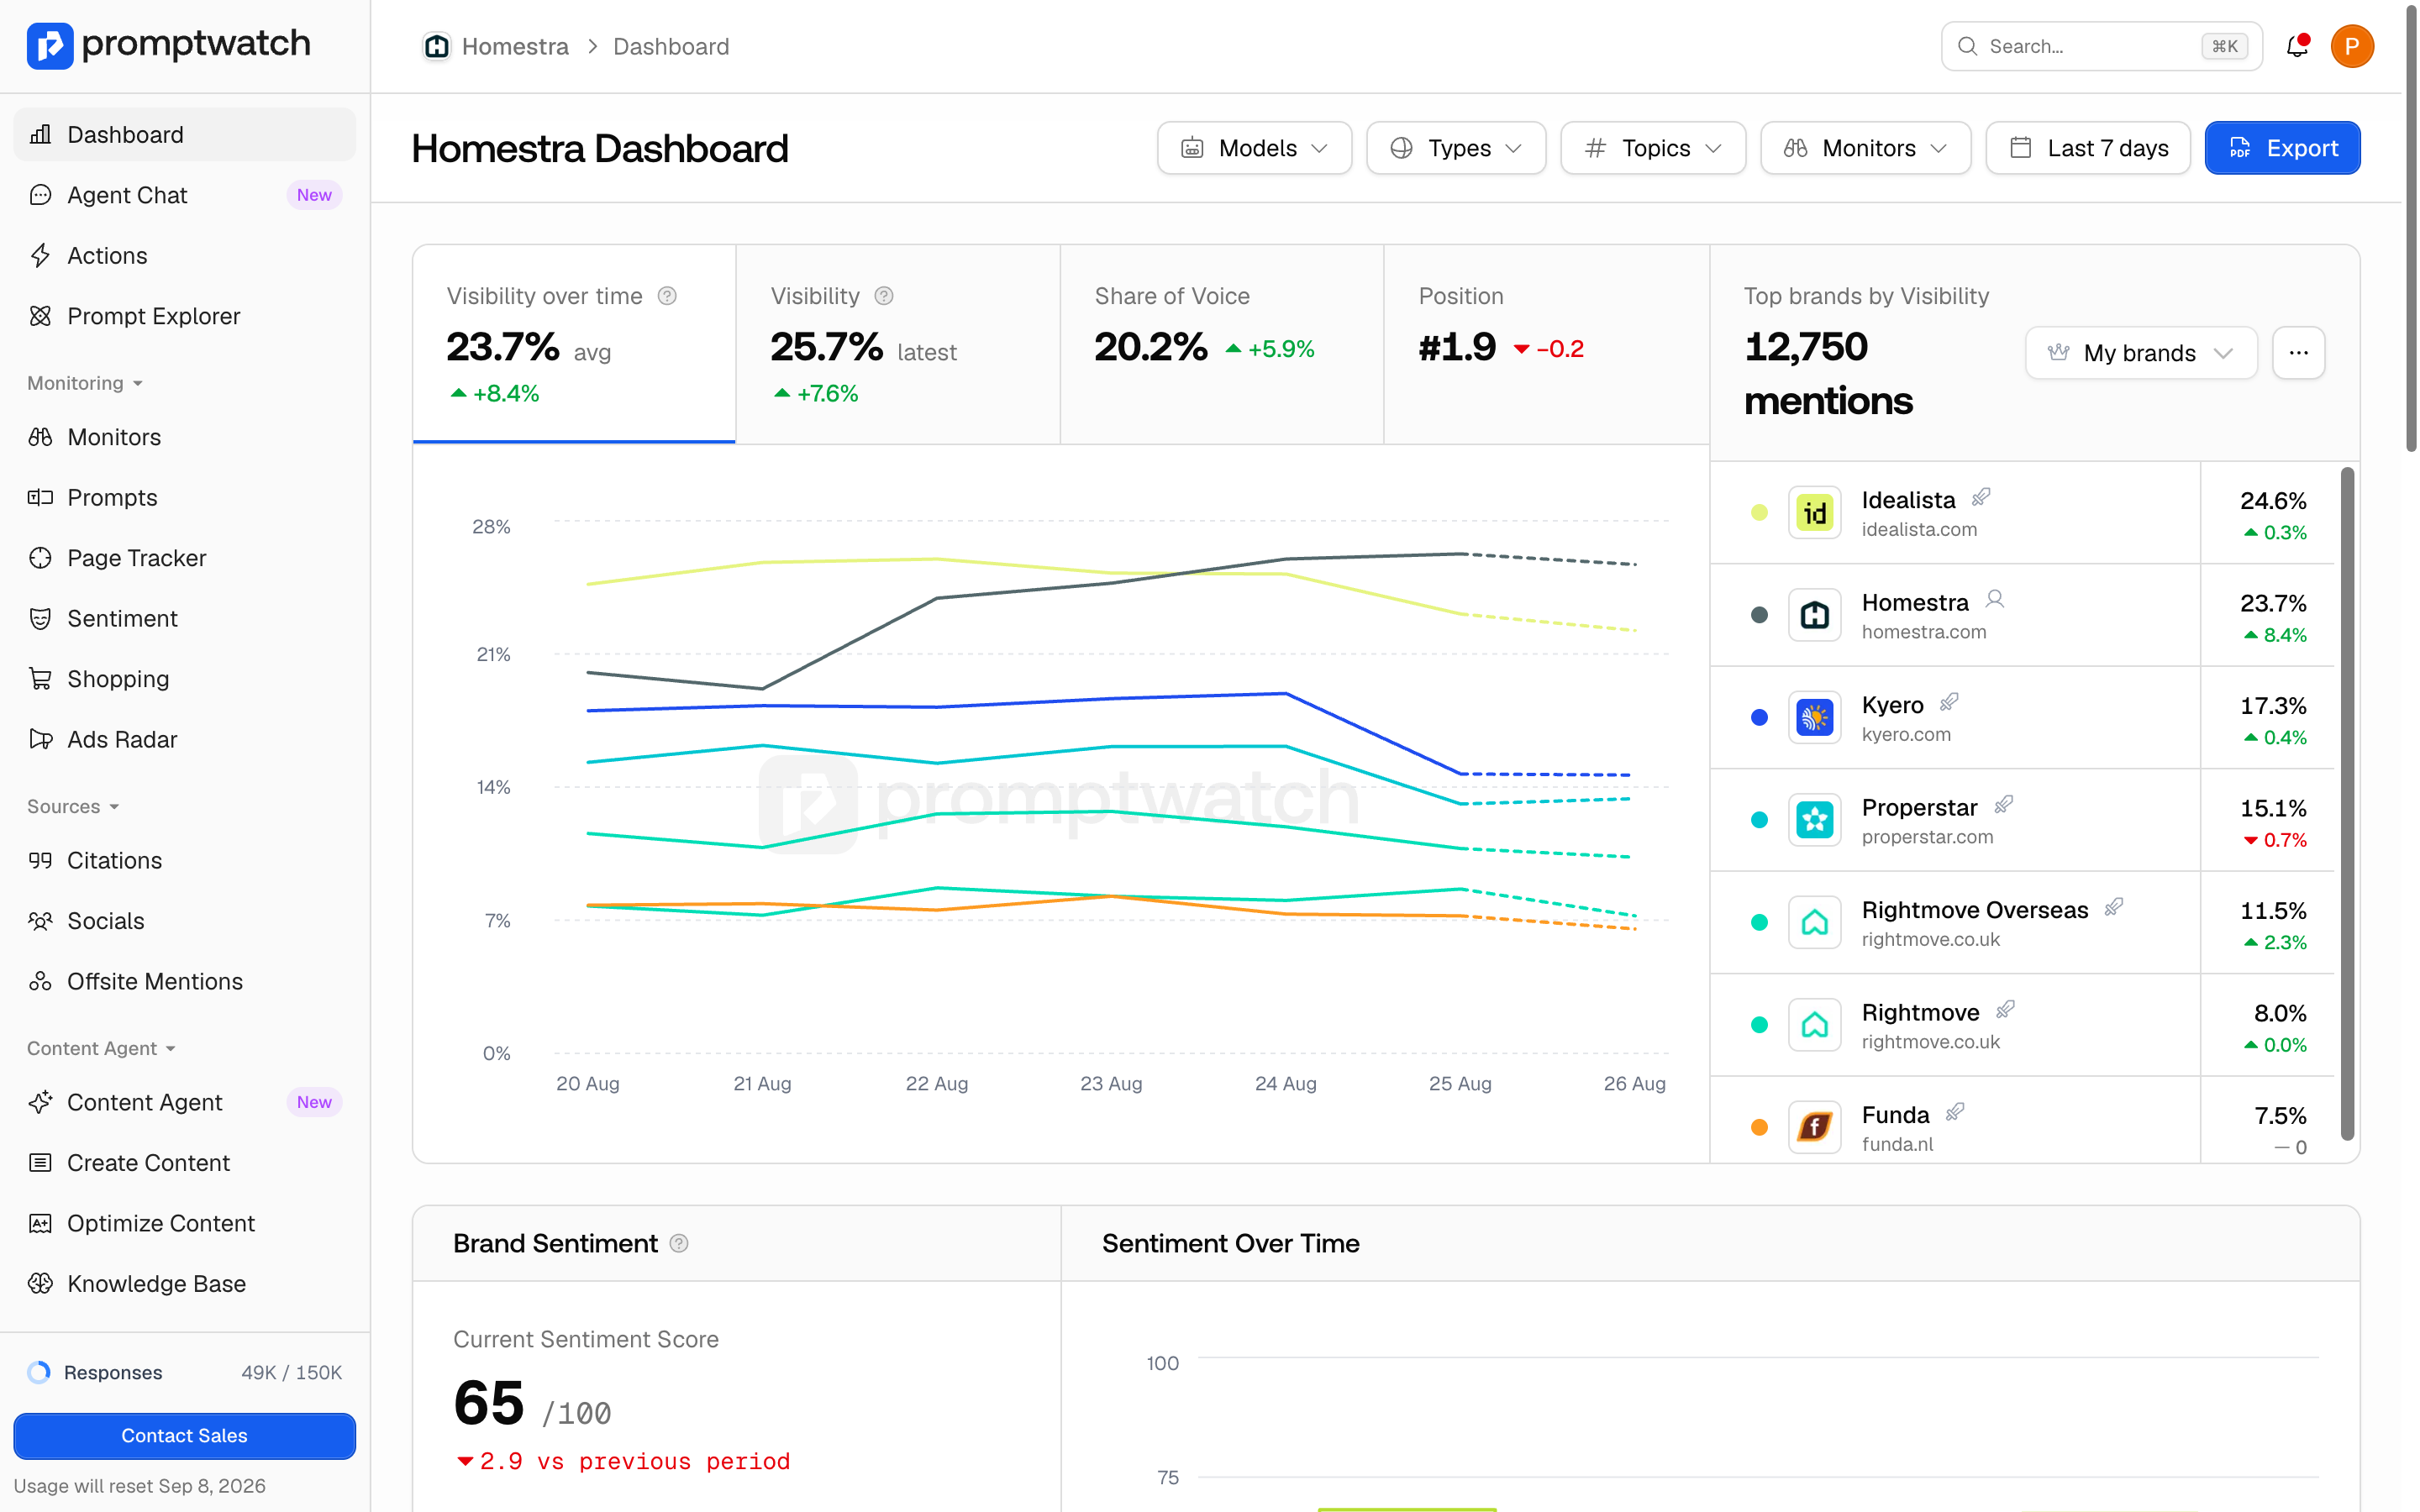The width and height of the screenshot is (2420, 1512).
Task: Collapse the Monitoring sidebar section
Action: coord(85,383)
